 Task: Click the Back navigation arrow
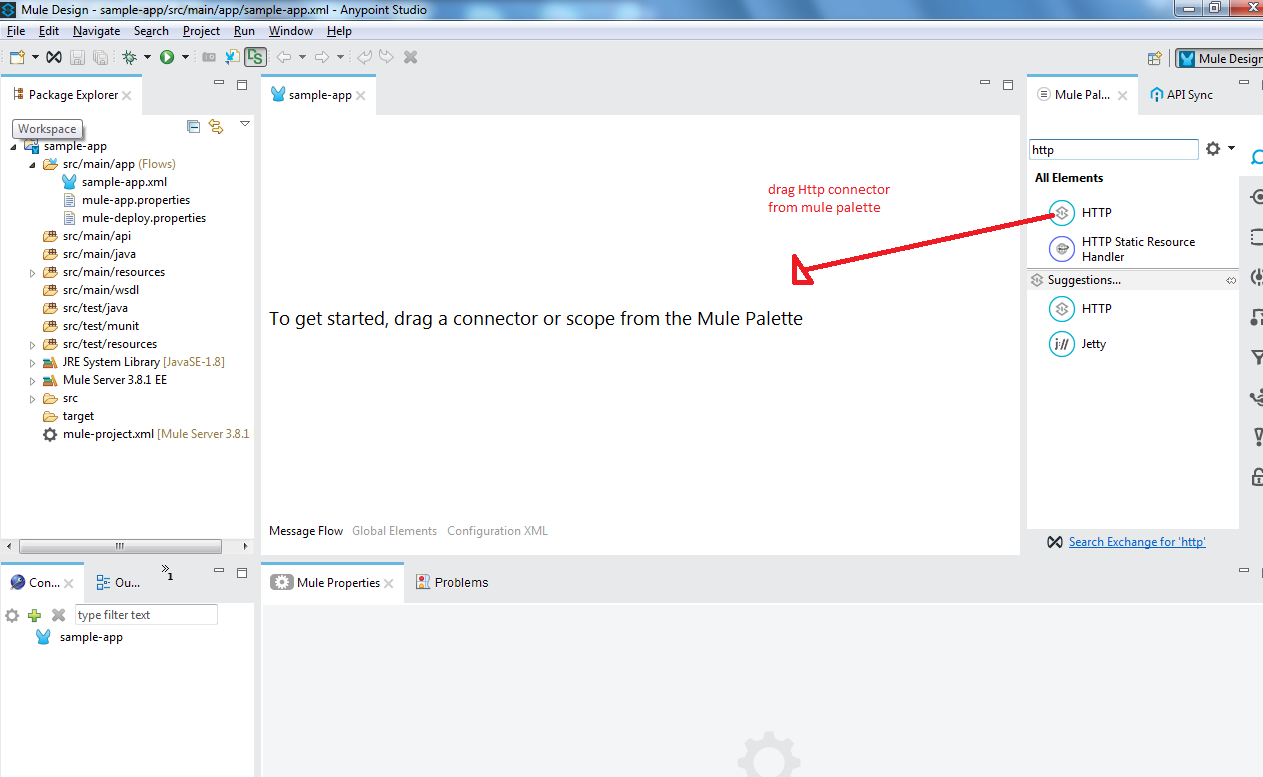pyautogui.click(x=284, y=58)
